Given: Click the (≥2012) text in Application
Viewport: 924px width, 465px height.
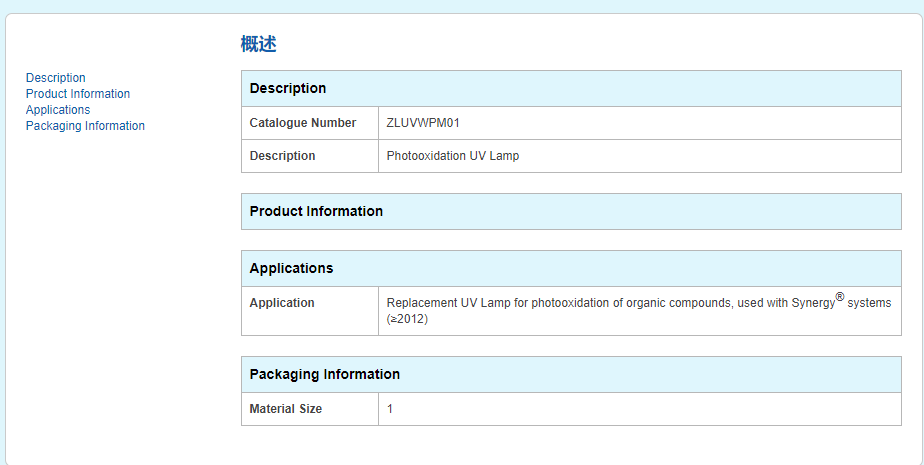Looking at the screenshot, I should pyautogui.click(x=407, y=319).
